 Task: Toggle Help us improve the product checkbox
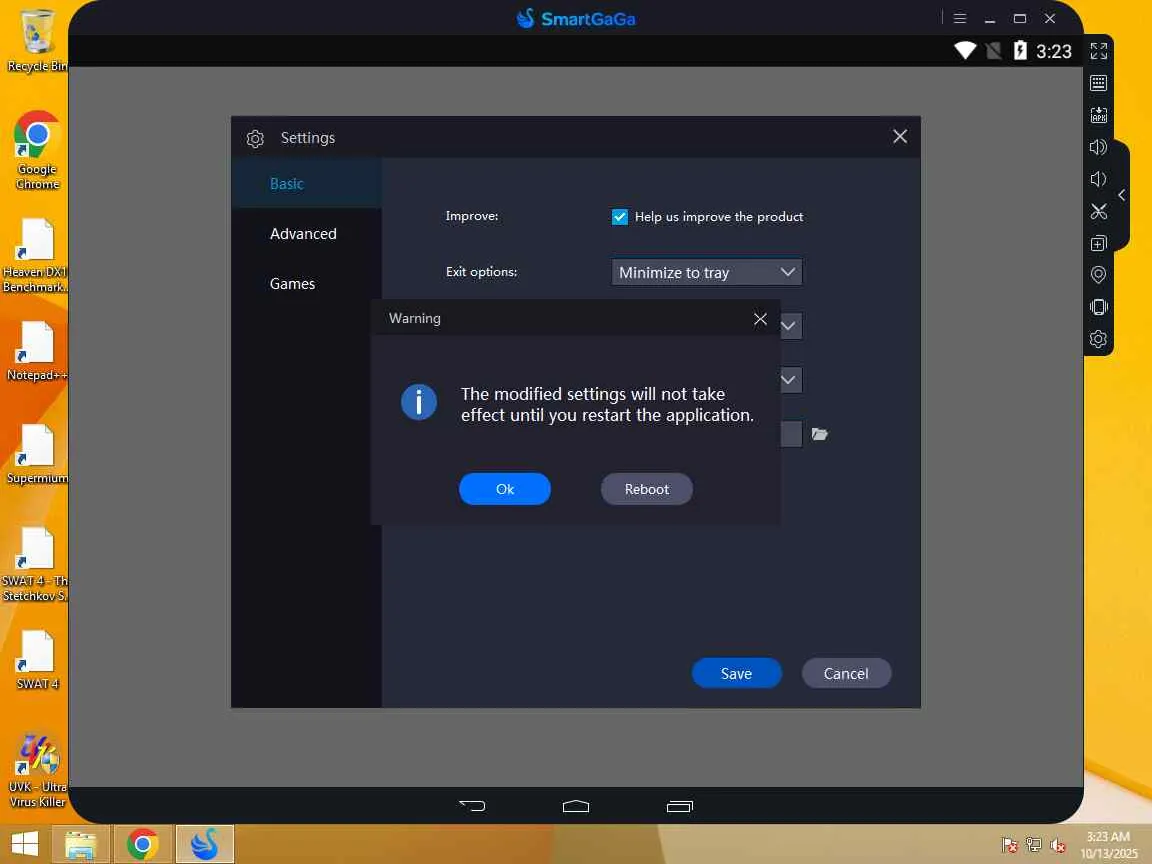tap(619, 217)
